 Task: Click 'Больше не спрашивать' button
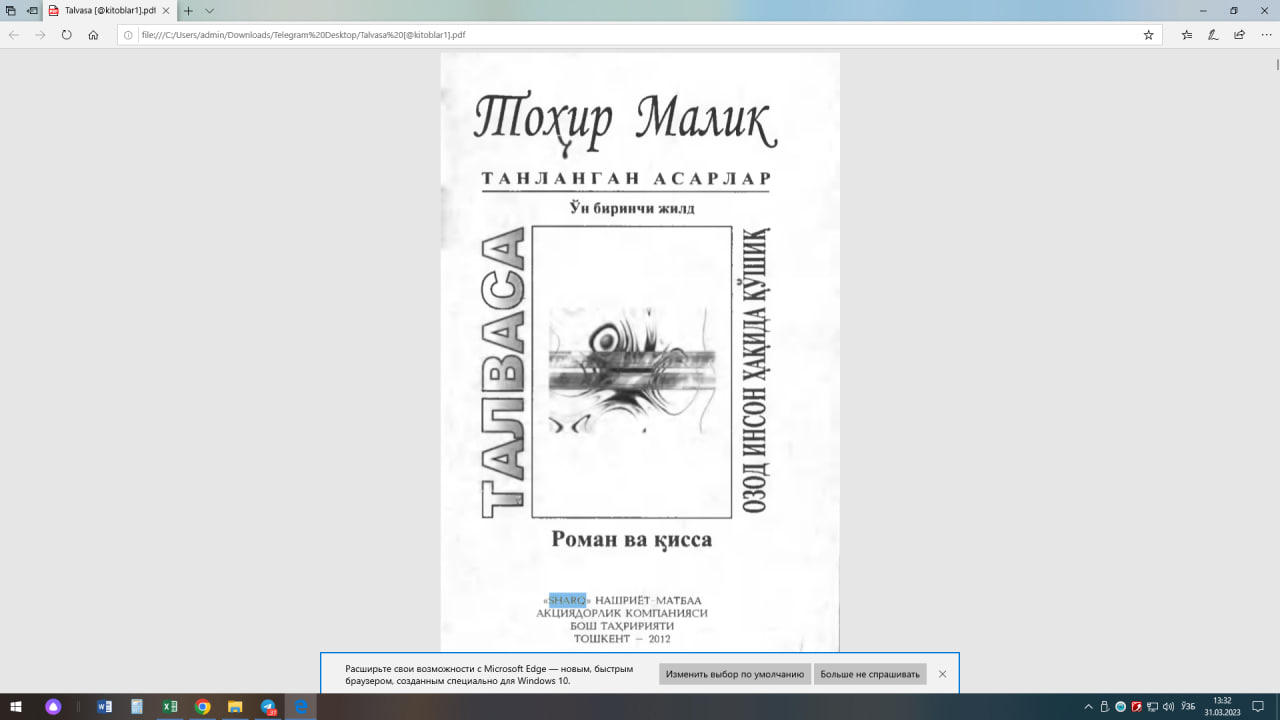[x=870, y=674]
